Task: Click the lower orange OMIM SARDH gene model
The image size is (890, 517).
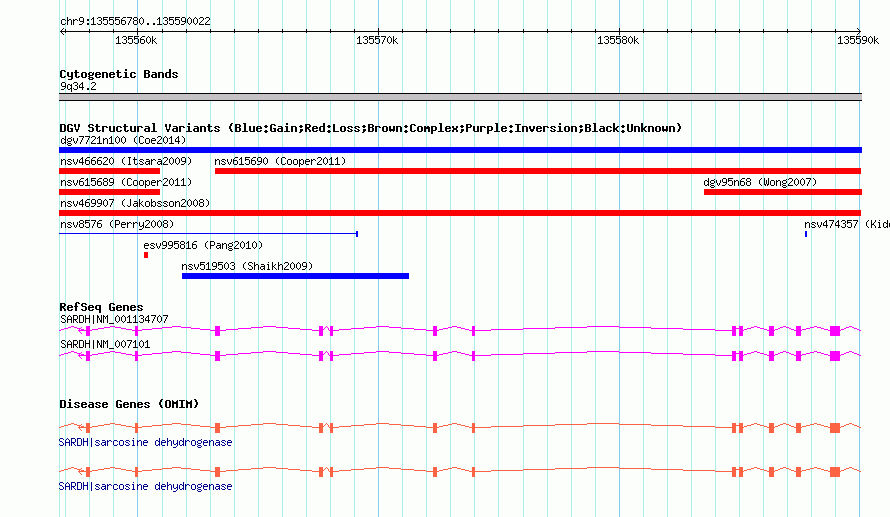Action: (x=460, y=472)
